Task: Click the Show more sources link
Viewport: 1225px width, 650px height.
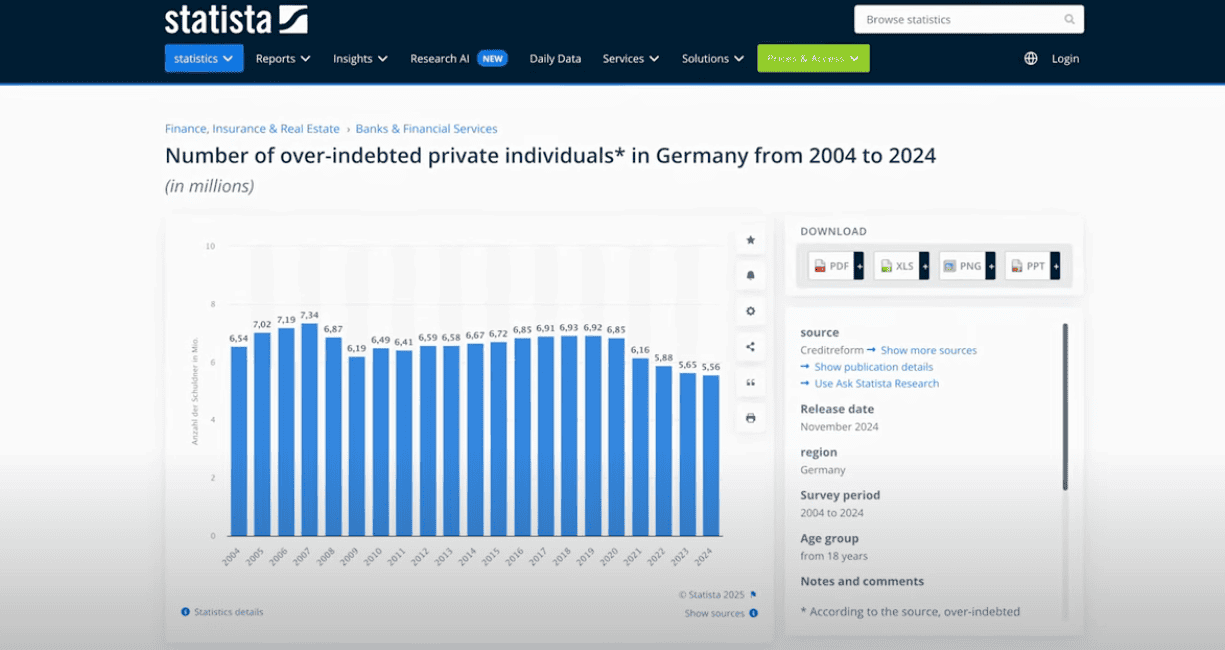Action: coord(928,351)
